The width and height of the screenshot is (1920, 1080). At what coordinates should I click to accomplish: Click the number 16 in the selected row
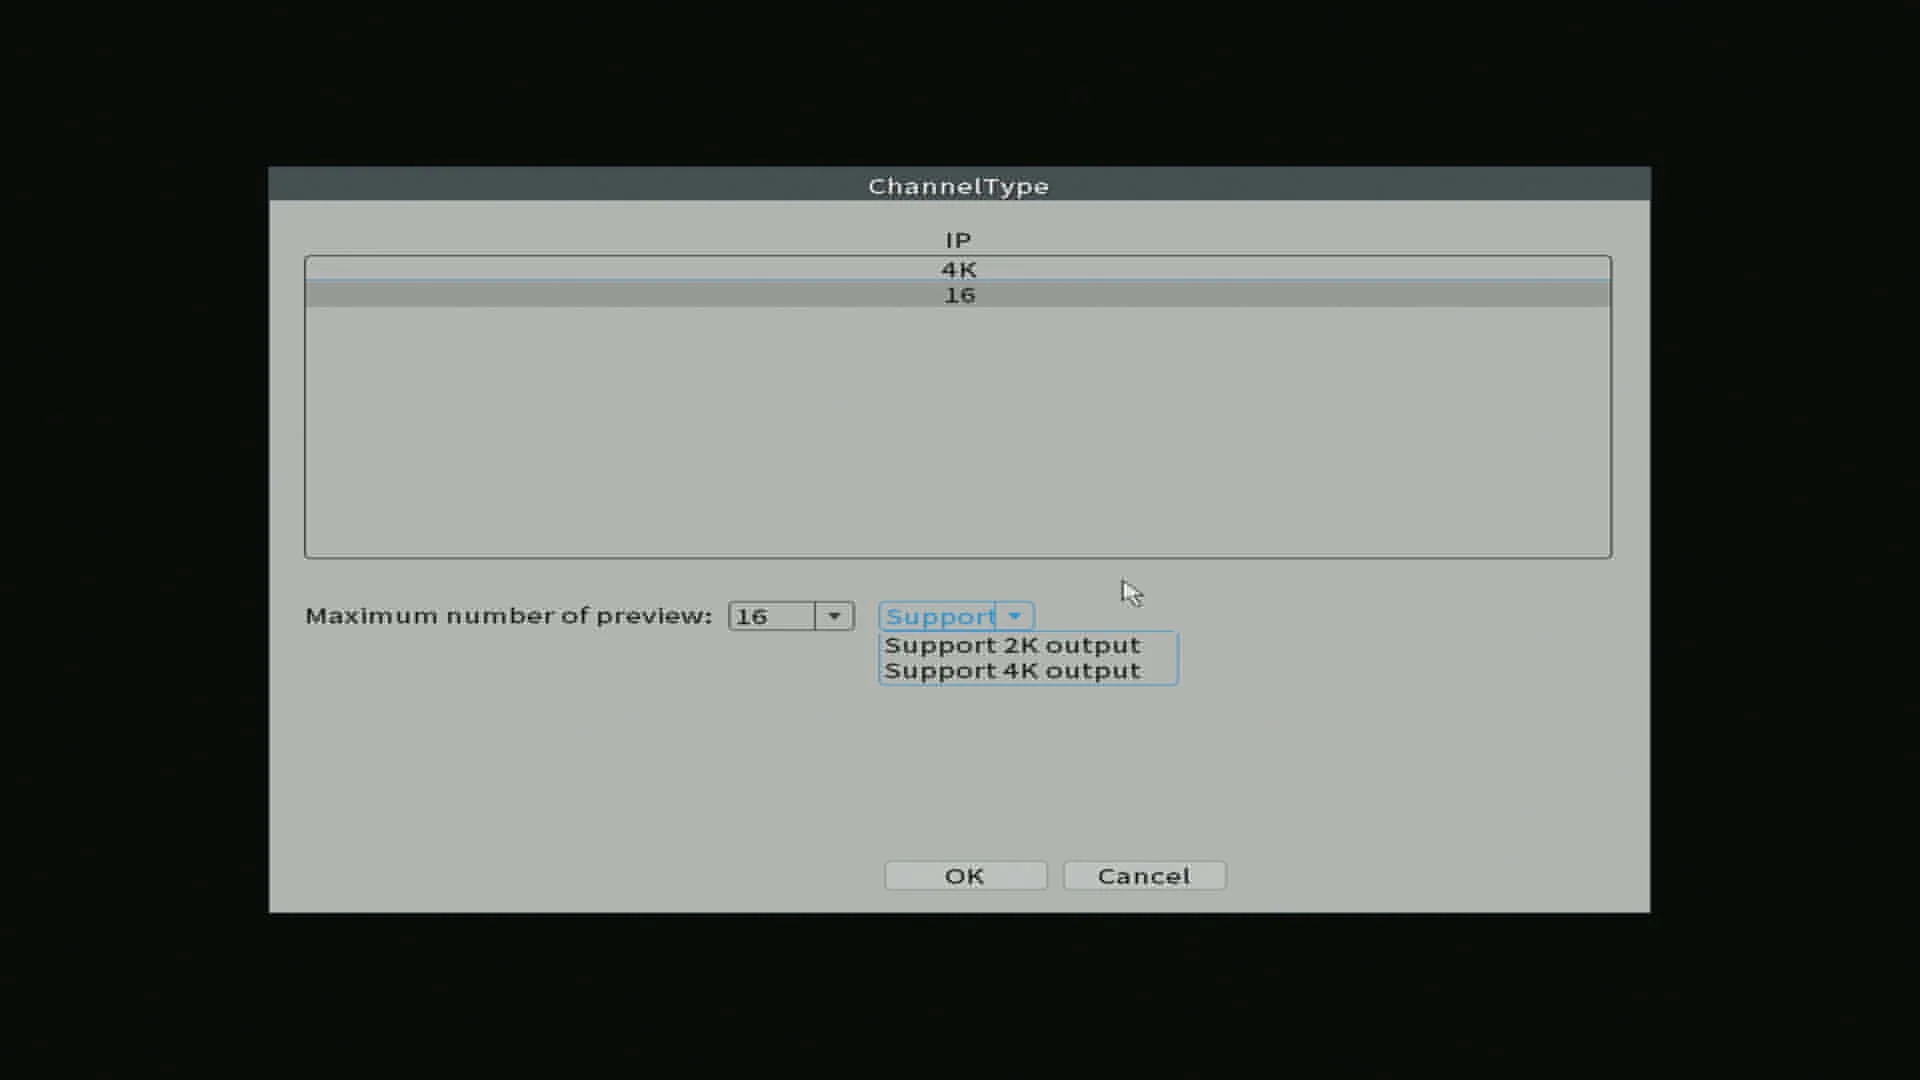[x=959, y=295]
